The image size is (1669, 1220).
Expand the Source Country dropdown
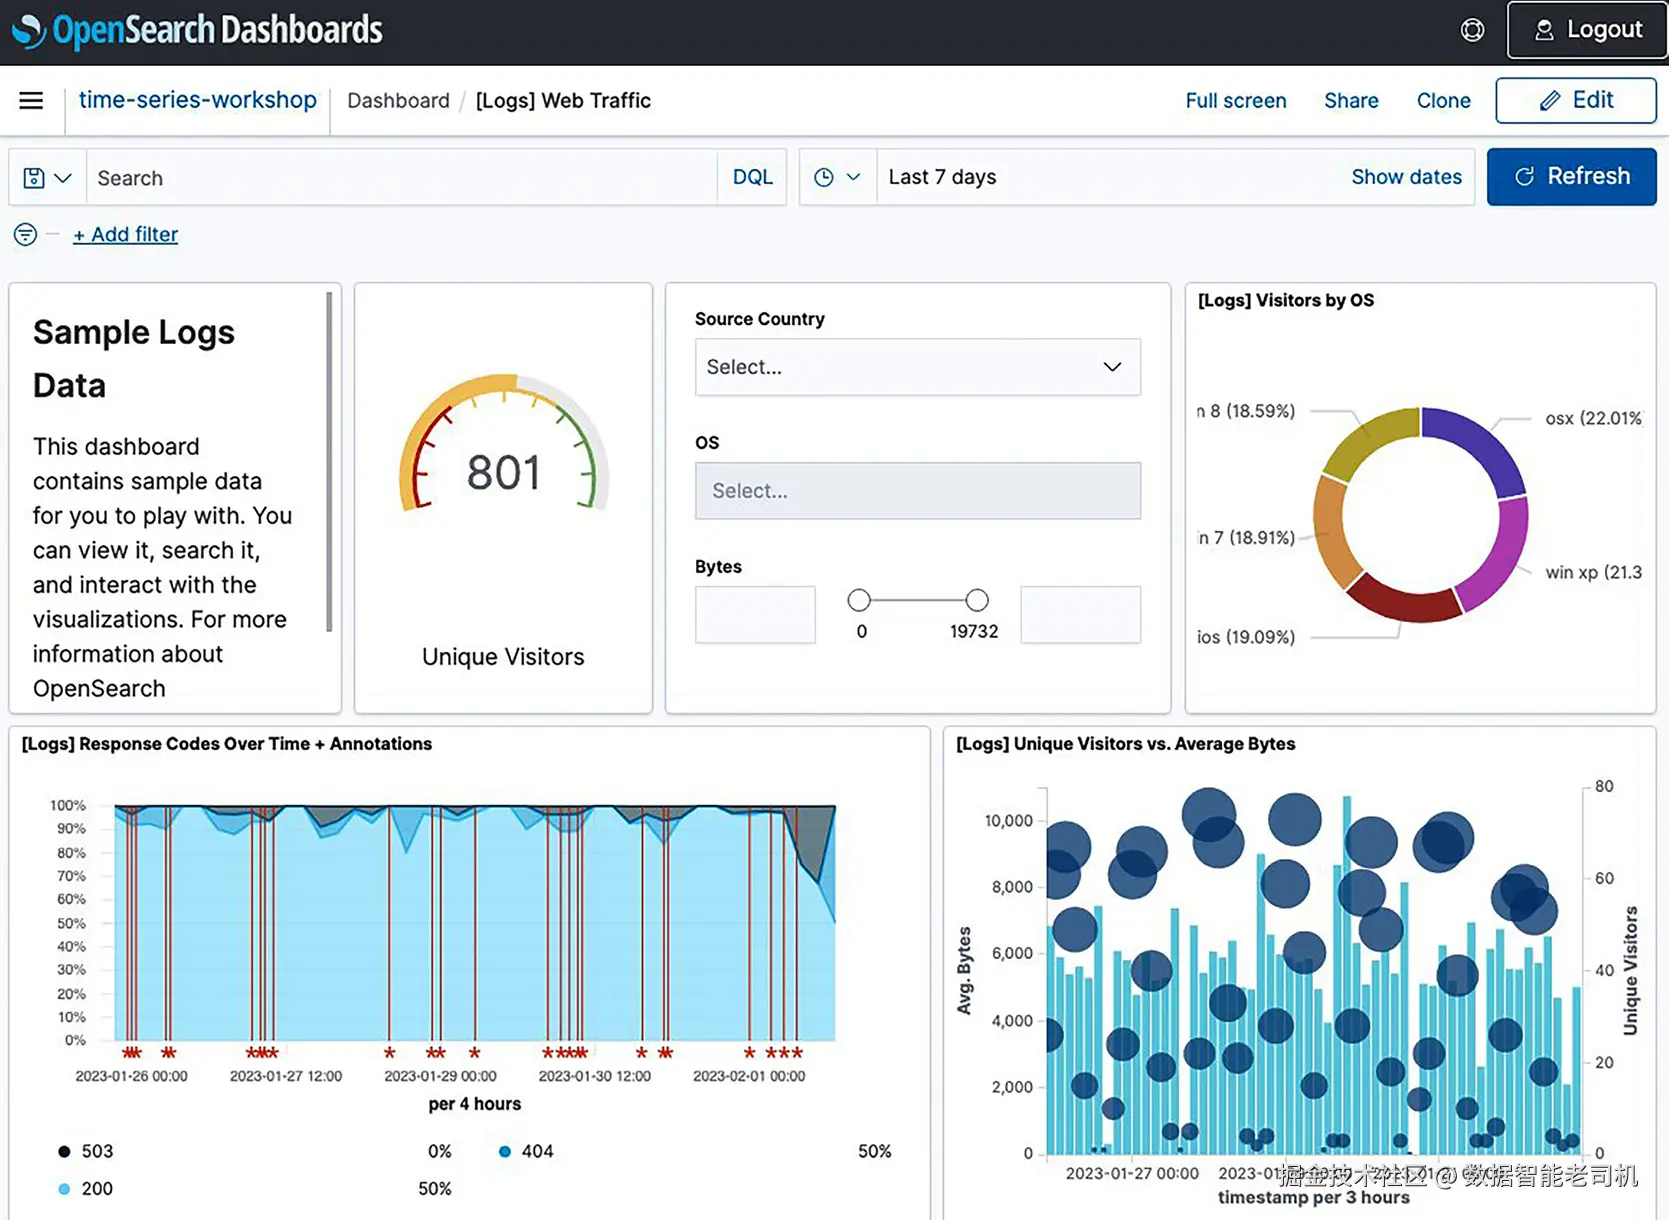click(917, 367)
